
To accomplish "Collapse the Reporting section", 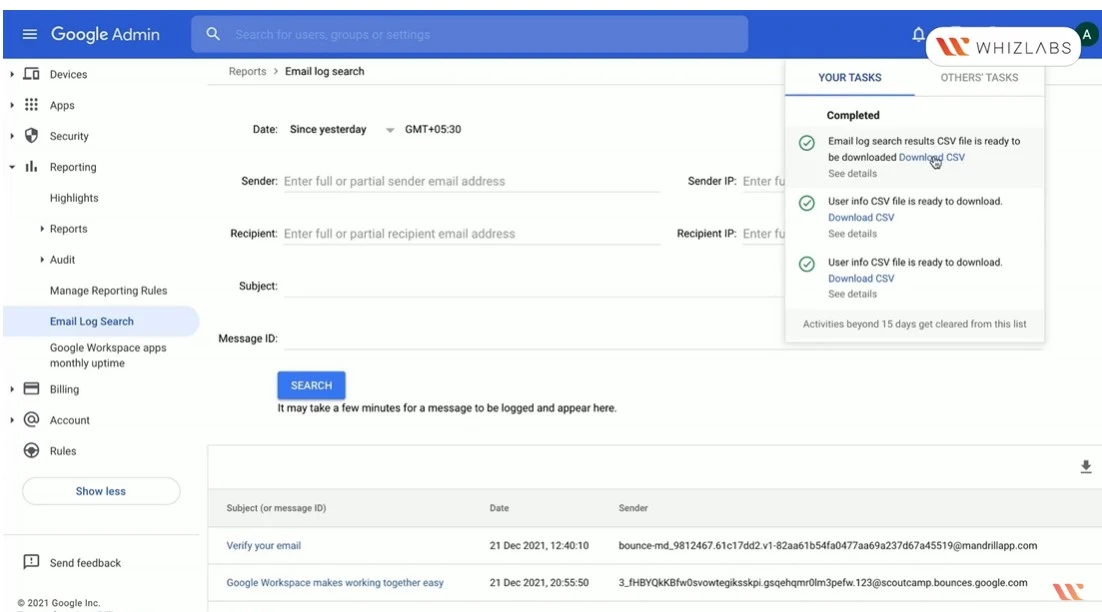I will click(x=12, y=167).
